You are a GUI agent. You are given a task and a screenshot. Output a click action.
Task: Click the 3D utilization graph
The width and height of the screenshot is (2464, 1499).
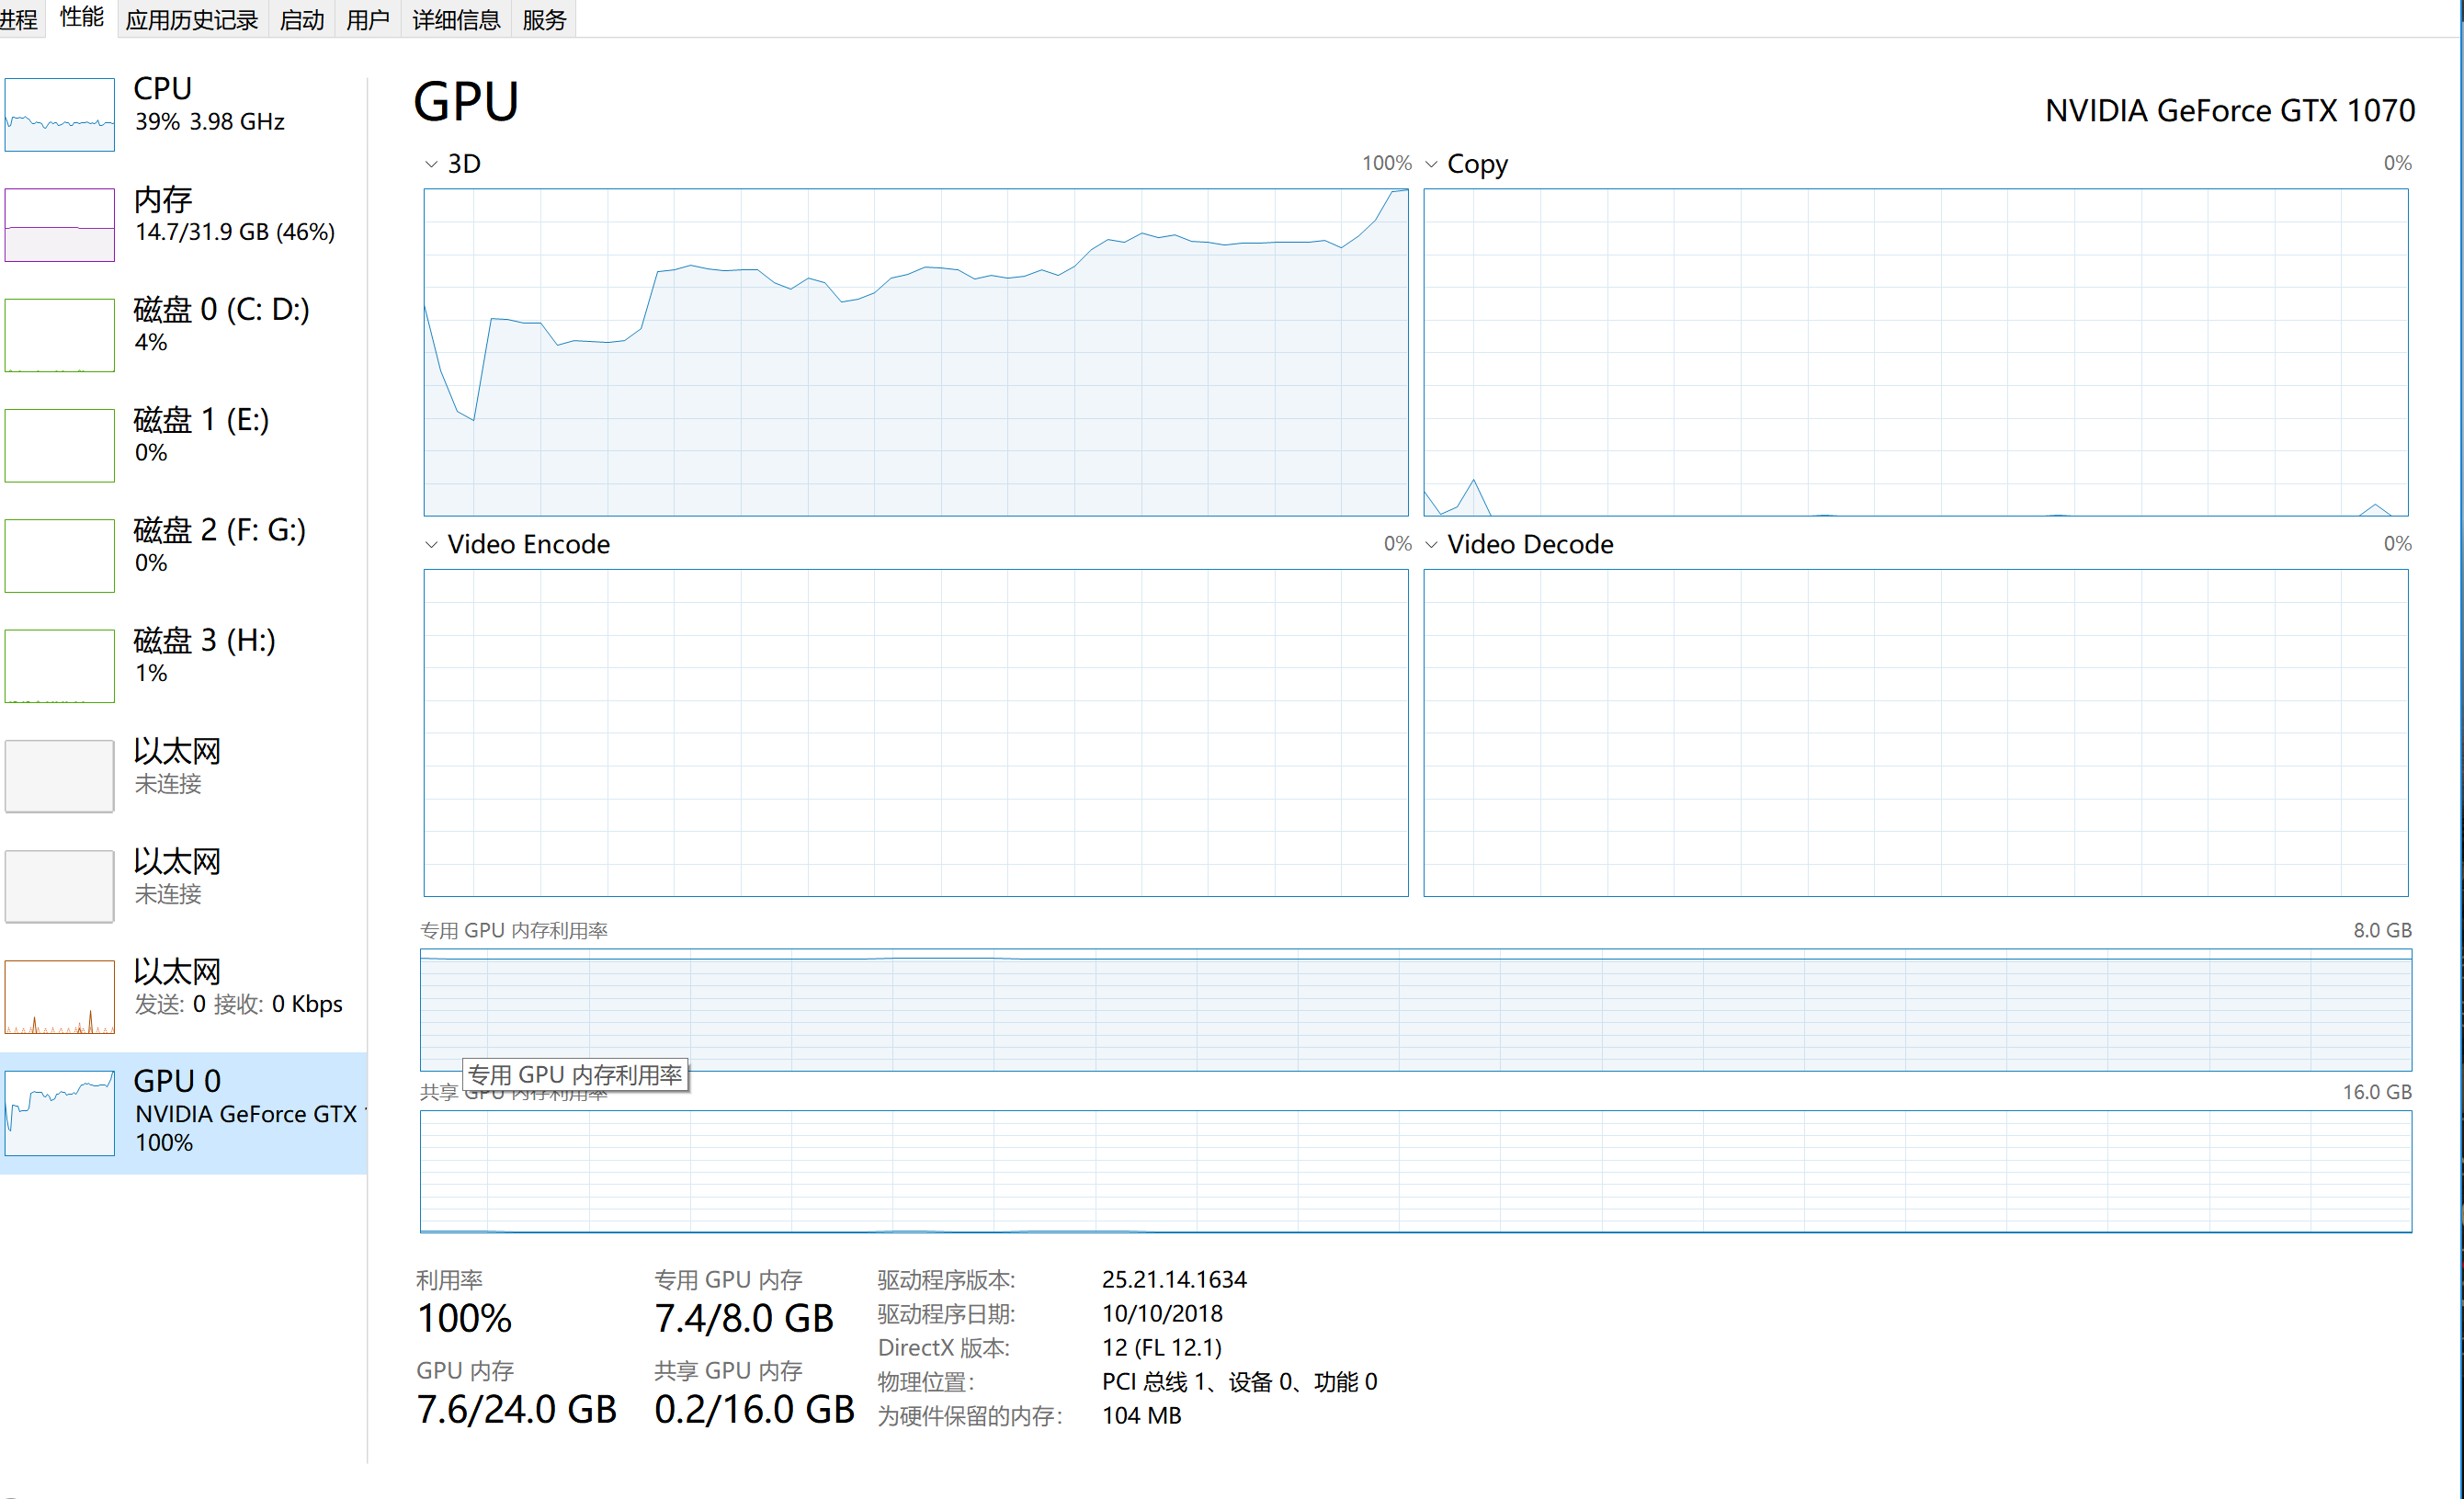[916, 352]
